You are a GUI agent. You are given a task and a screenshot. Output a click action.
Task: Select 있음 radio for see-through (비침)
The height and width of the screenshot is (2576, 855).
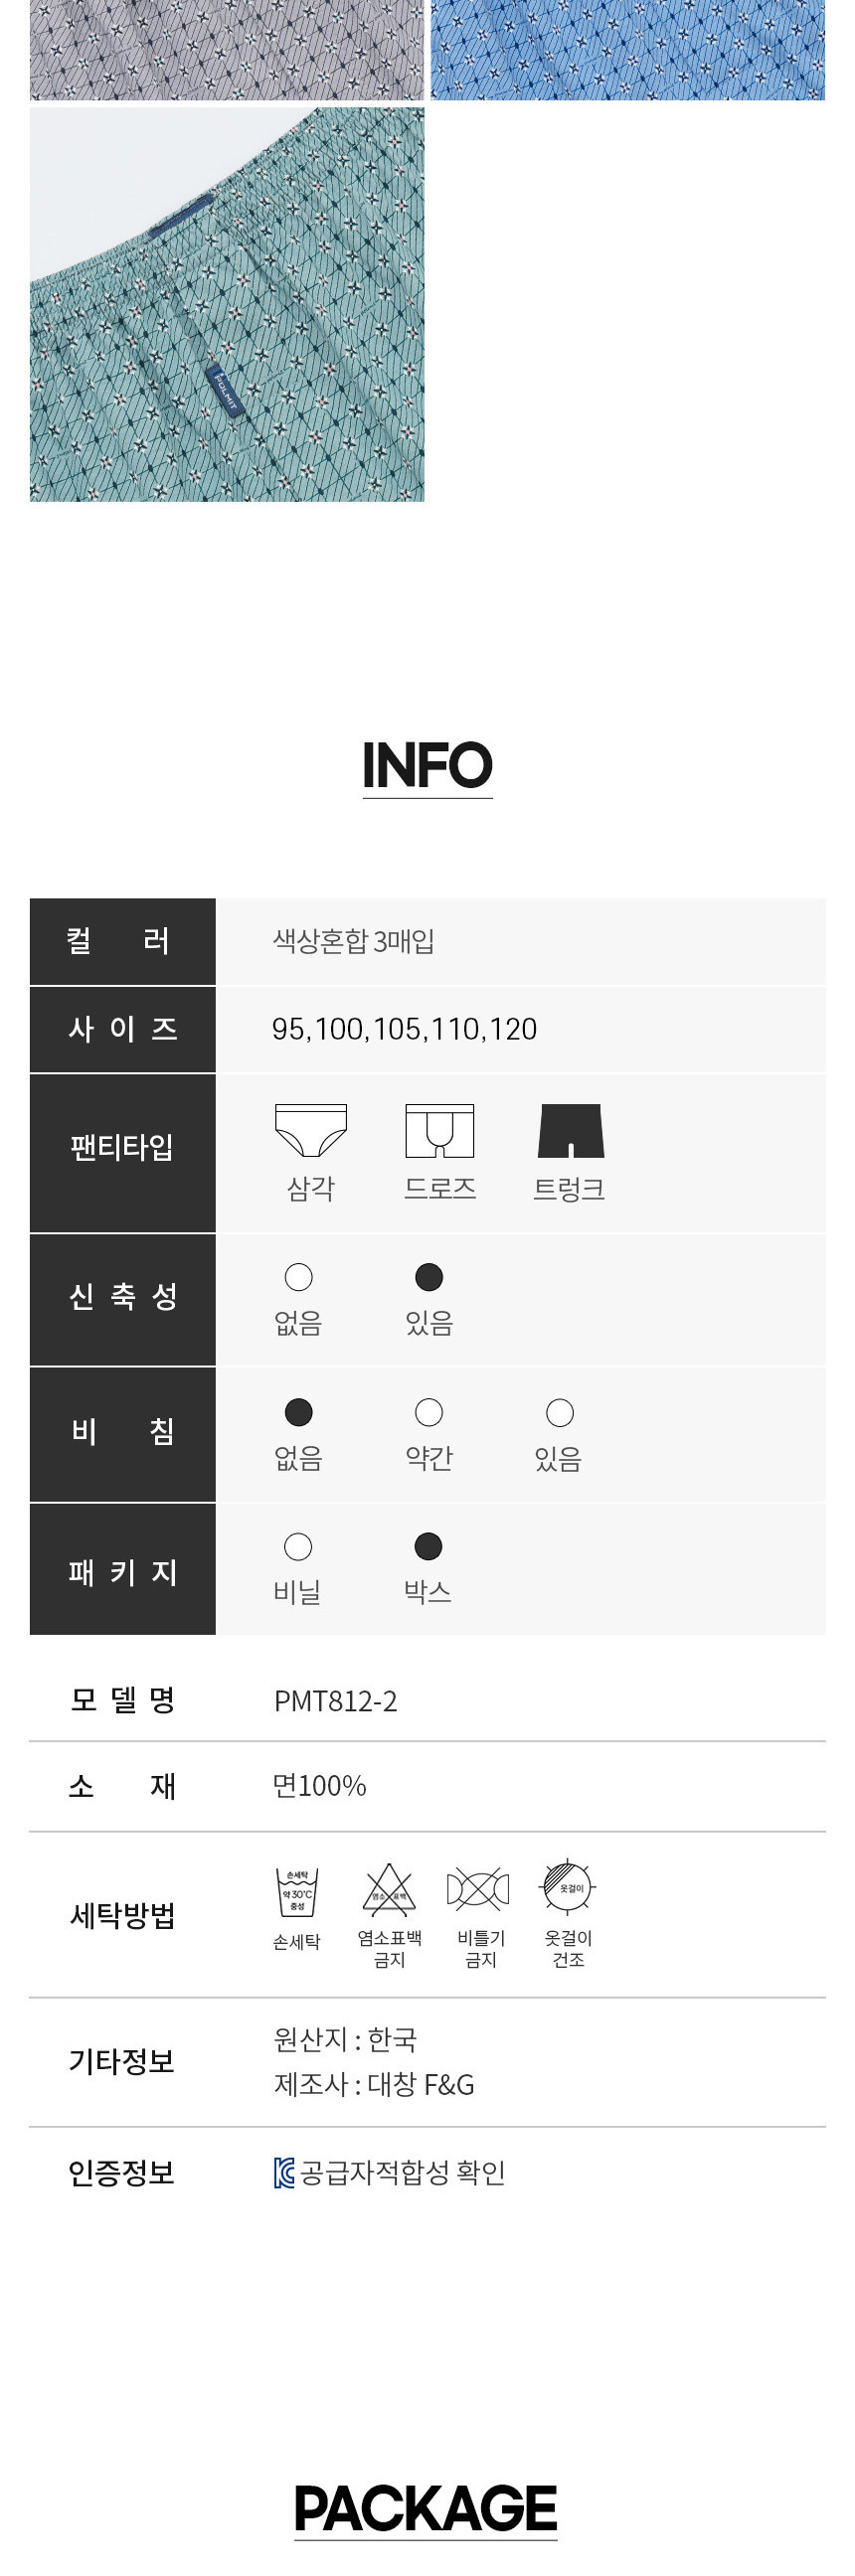pyautogui.click(x=560, y=1413)
